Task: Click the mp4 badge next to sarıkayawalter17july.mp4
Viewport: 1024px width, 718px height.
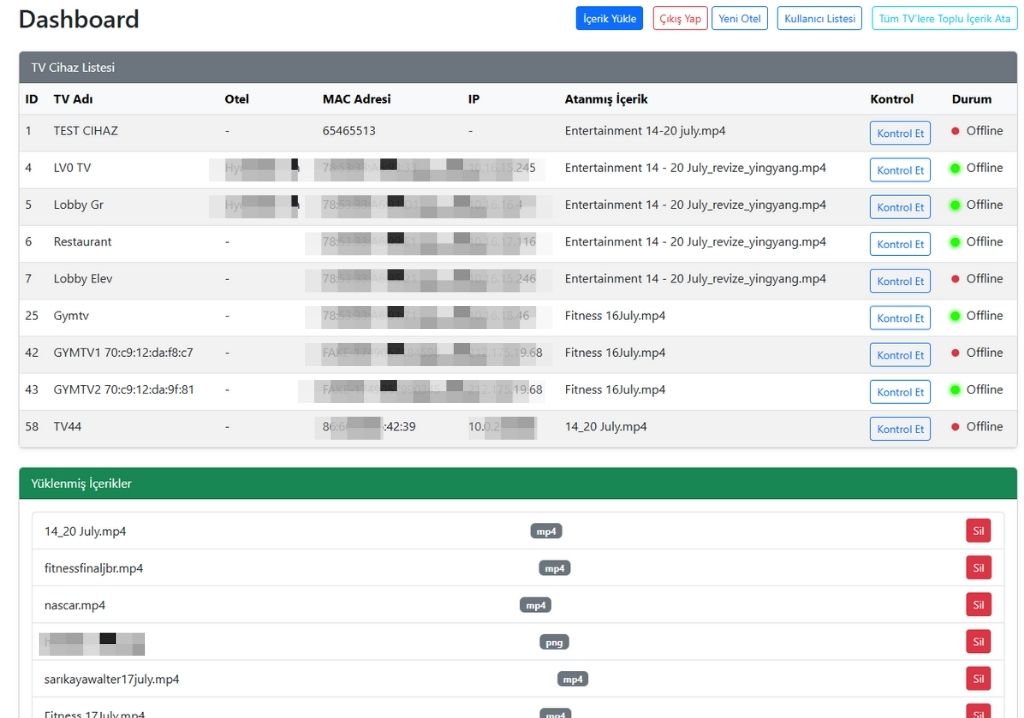Action: coord(572,678)
